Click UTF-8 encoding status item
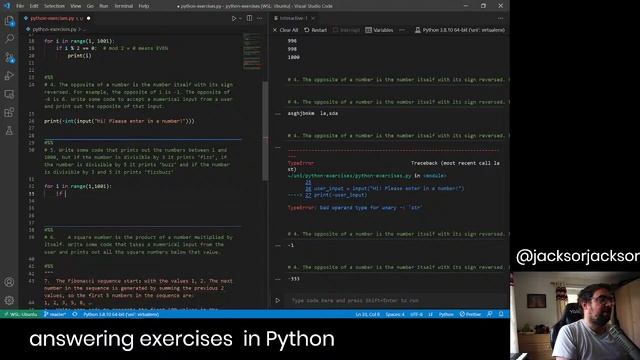Screen dimensions: 640x360 click(x=416, y=314)
